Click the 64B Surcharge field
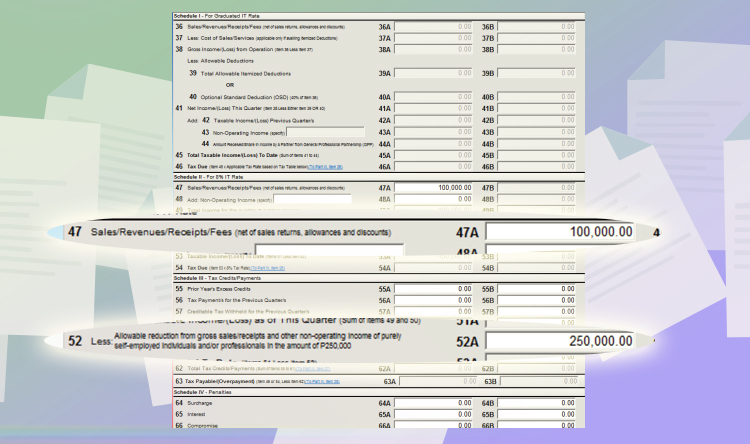Screen dimensions: 750x444 tap(536, 403)
